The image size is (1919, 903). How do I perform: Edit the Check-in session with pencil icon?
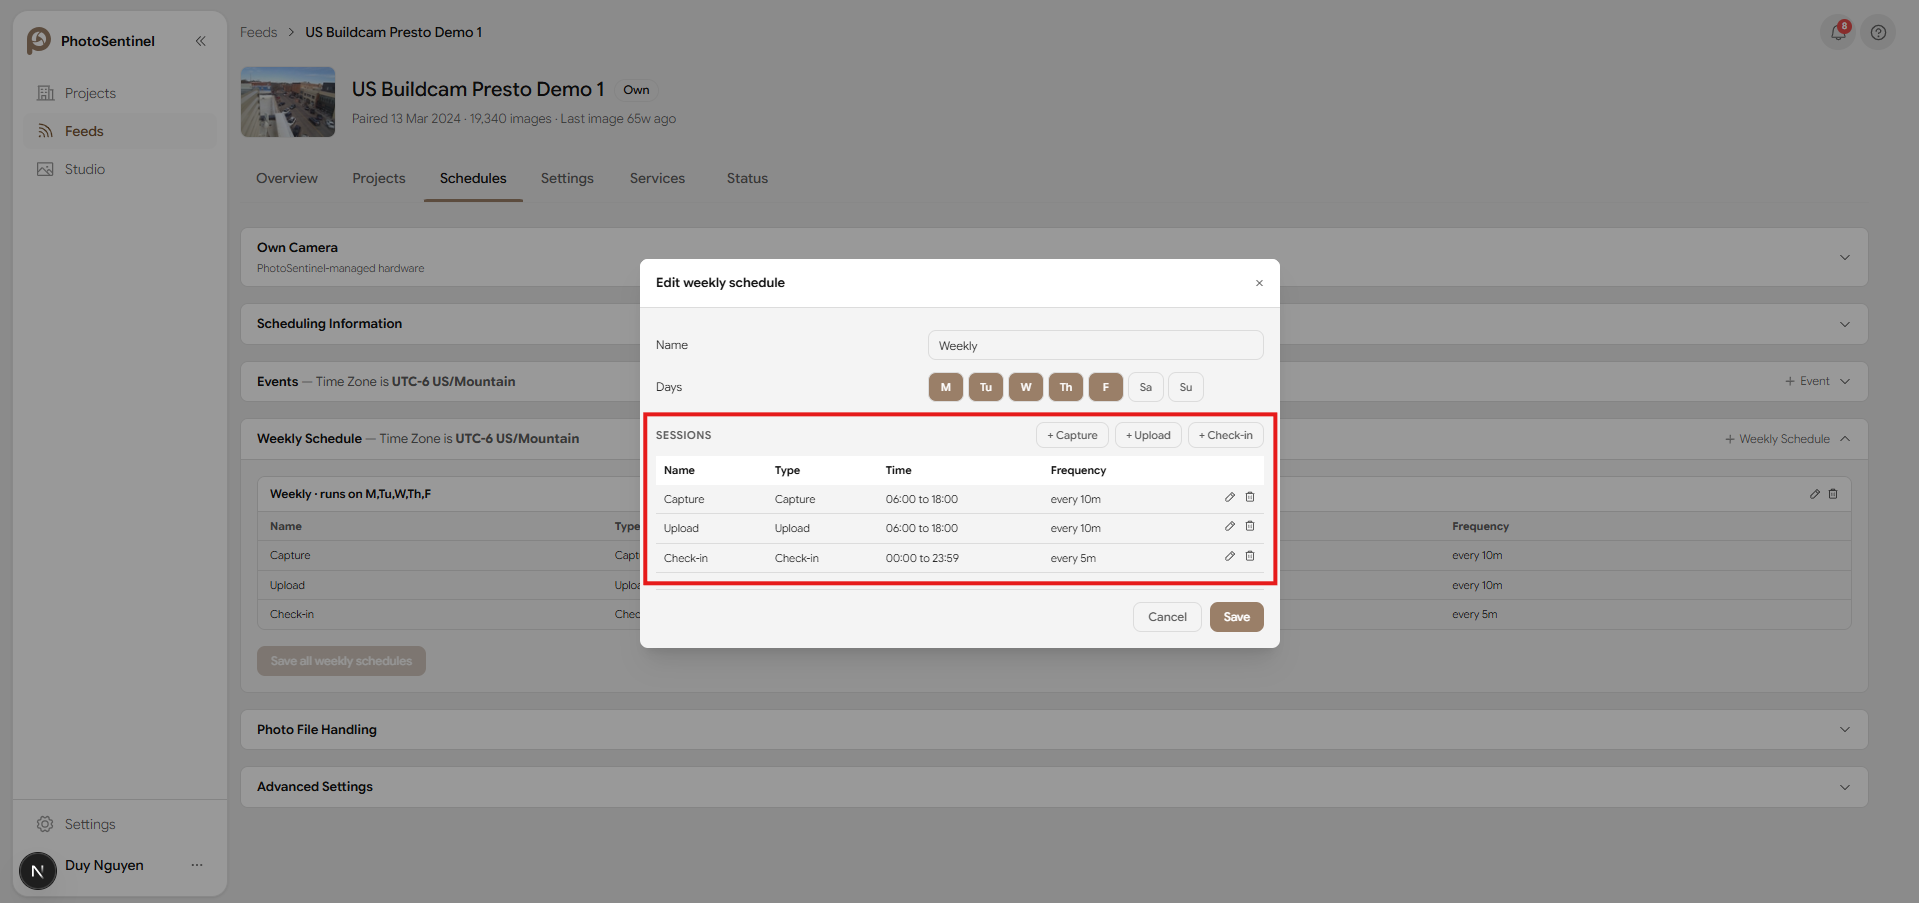(x=1230, y=556)
